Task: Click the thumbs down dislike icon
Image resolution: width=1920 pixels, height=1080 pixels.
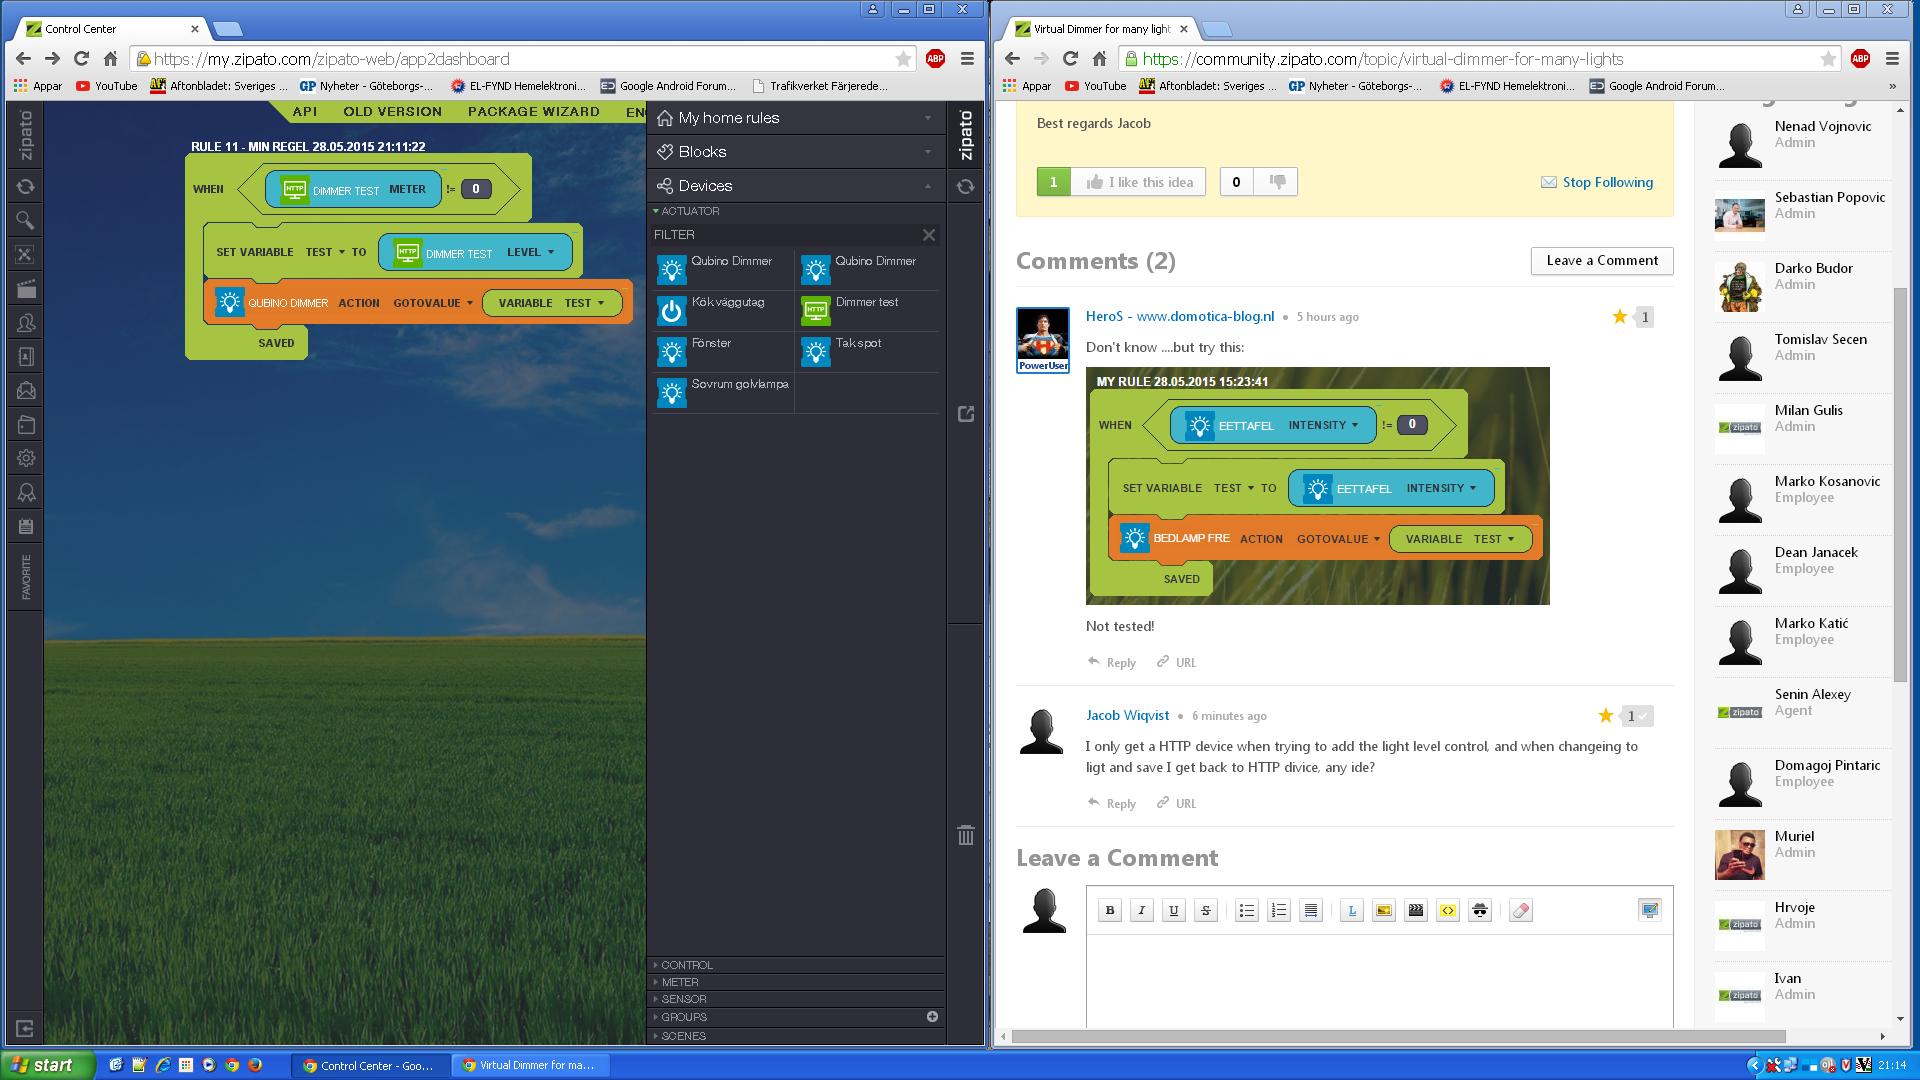Action: (x=1277, y=181)
